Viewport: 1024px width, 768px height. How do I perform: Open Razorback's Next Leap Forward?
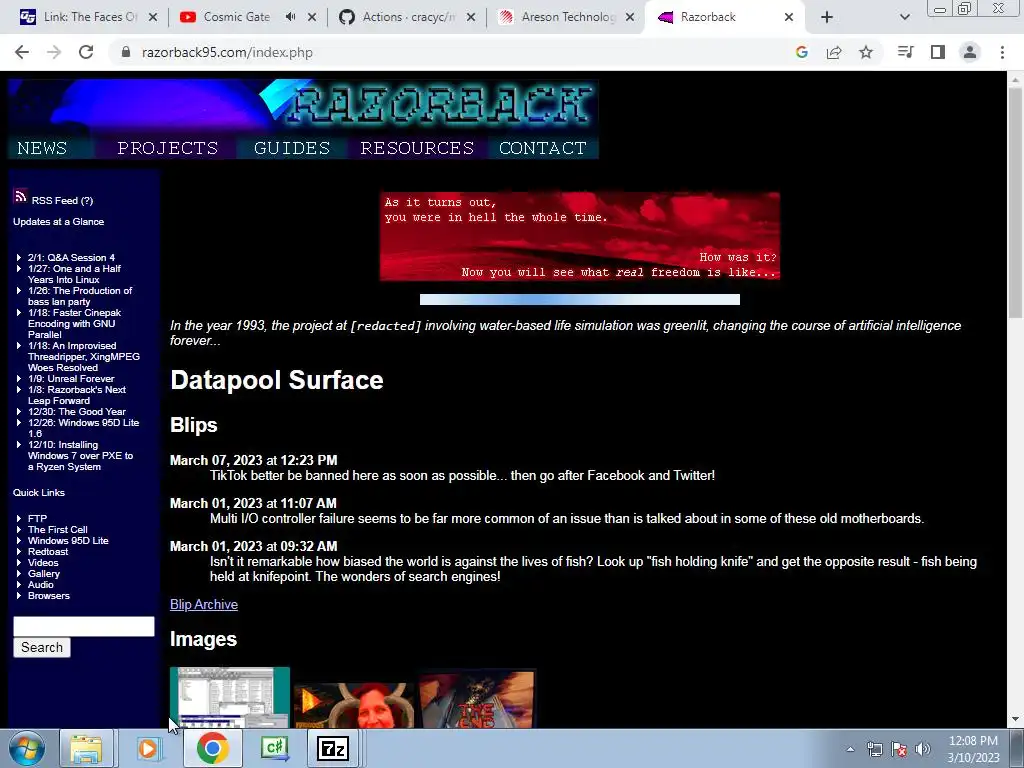coord(77,395)
